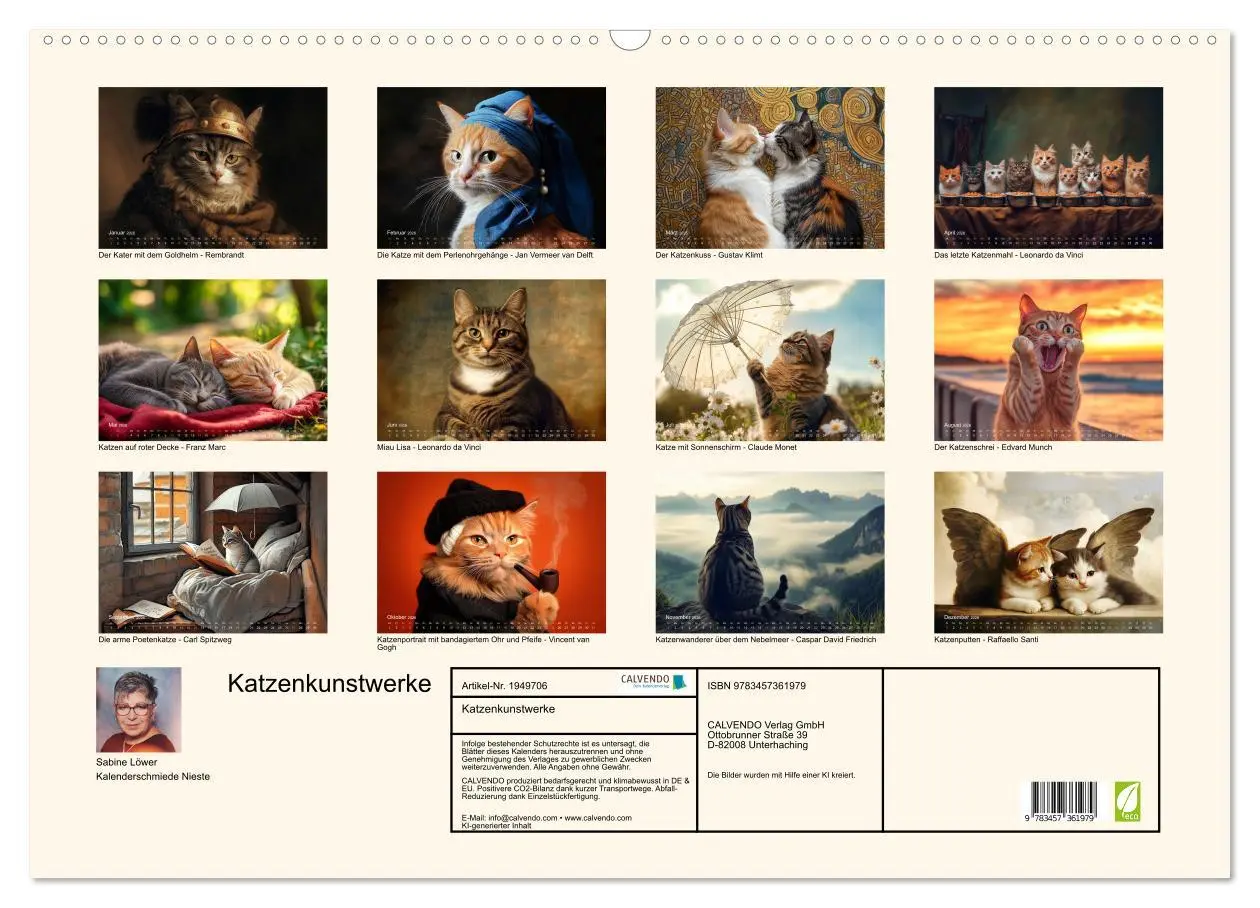Click 'KI-generierter Inhalt' text

point(497,826)
